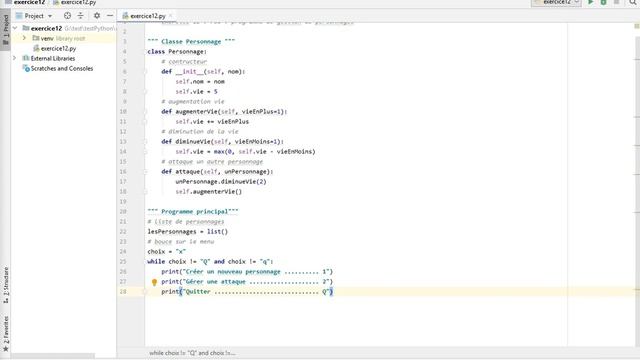Click the 'while choix' loop line
Screen dimensions: 640x360
point(210,262)
